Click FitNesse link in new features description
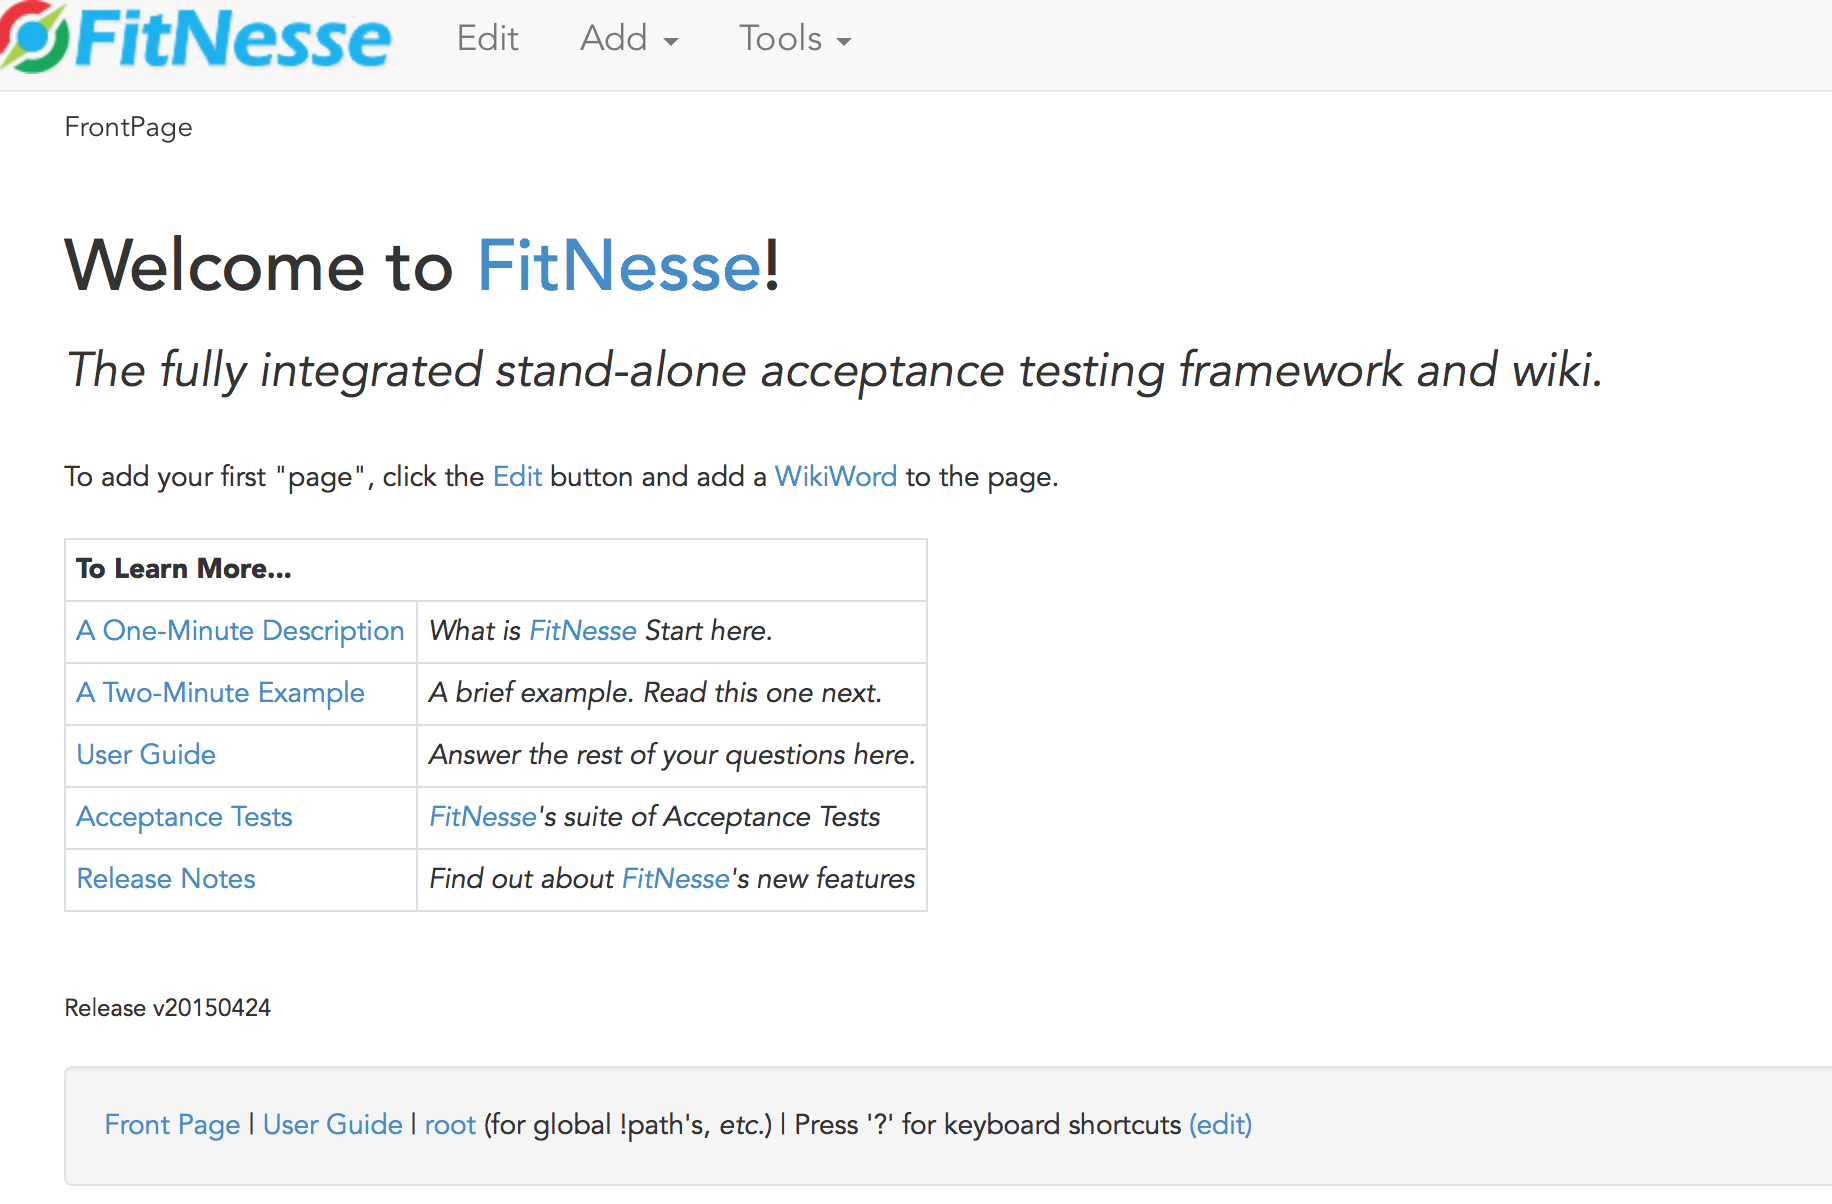 pyautogui.click(x=676, y=879)
